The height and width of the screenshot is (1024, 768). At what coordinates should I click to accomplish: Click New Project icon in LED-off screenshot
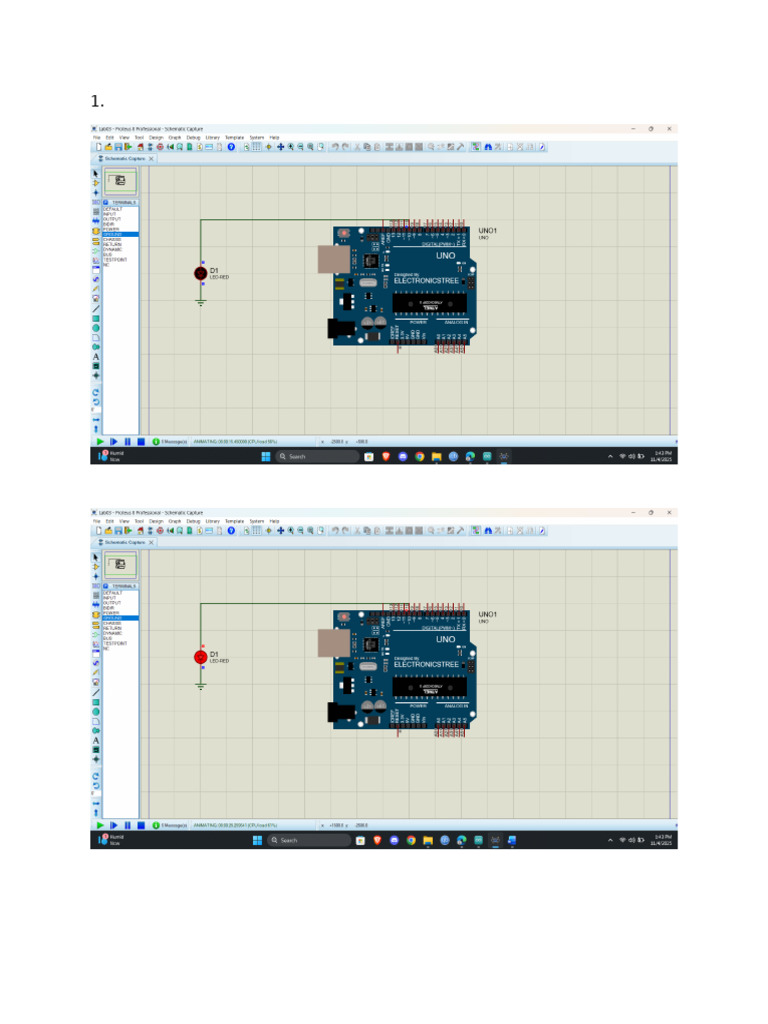(x=99, y=147)
